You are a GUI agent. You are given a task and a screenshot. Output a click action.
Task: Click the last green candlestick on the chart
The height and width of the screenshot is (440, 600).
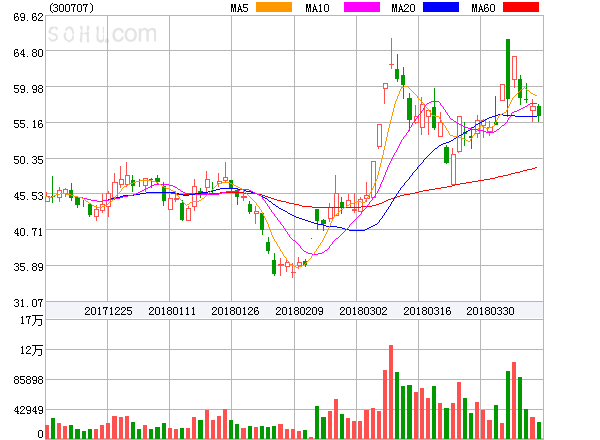(x=539, y=111)
